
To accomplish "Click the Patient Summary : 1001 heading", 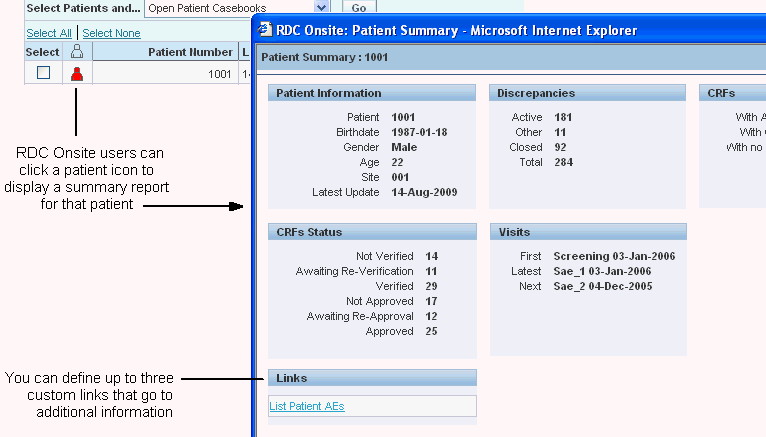I will click(324, 57).
